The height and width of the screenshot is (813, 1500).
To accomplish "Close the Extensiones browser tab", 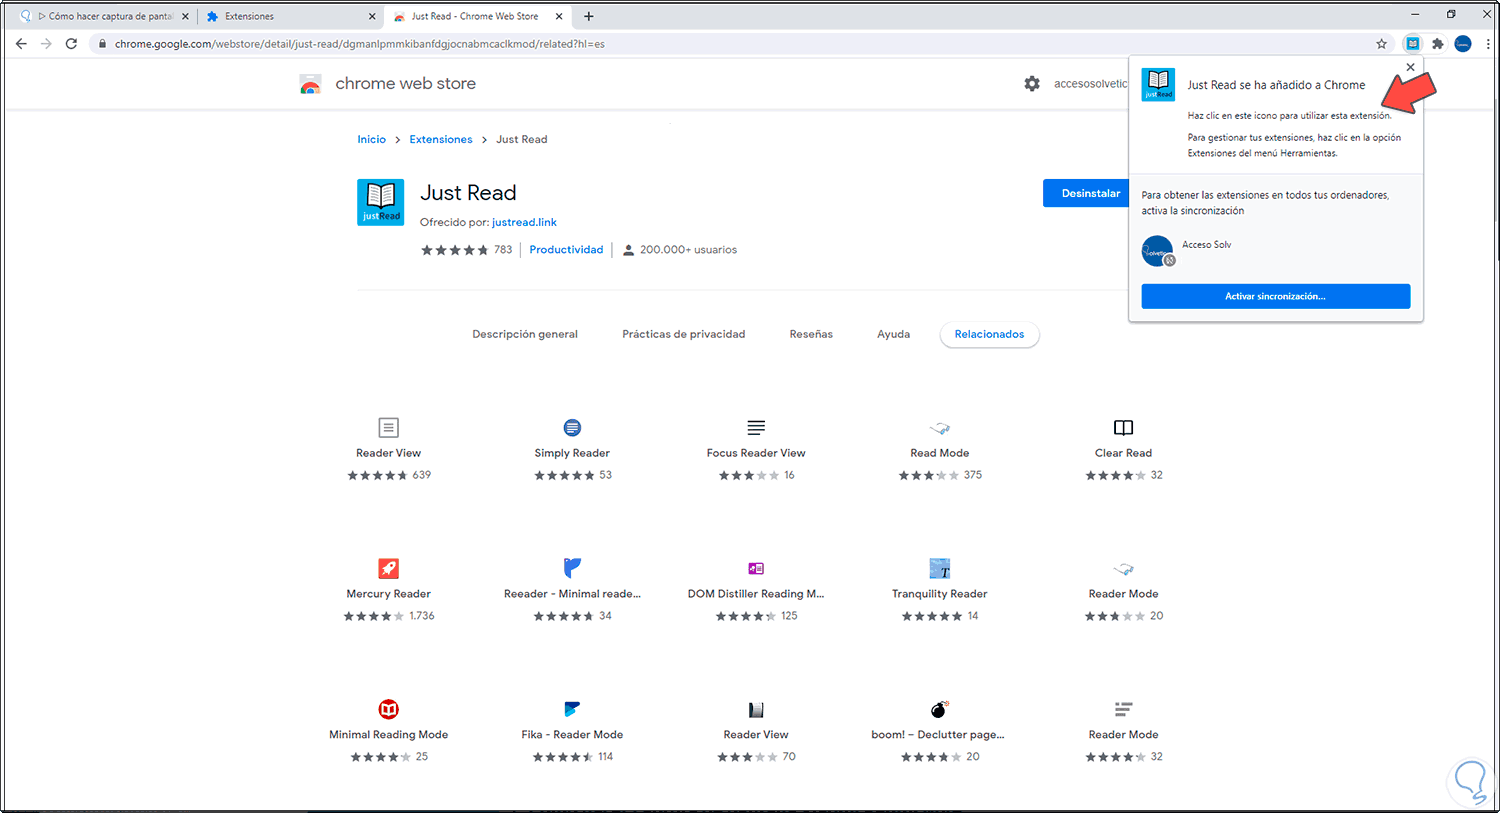I will [372, 16].
